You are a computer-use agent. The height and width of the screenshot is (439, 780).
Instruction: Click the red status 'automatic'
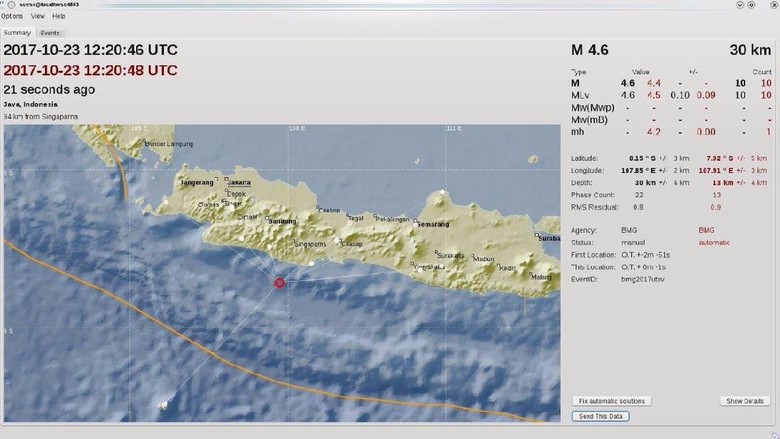pos(714,242)
